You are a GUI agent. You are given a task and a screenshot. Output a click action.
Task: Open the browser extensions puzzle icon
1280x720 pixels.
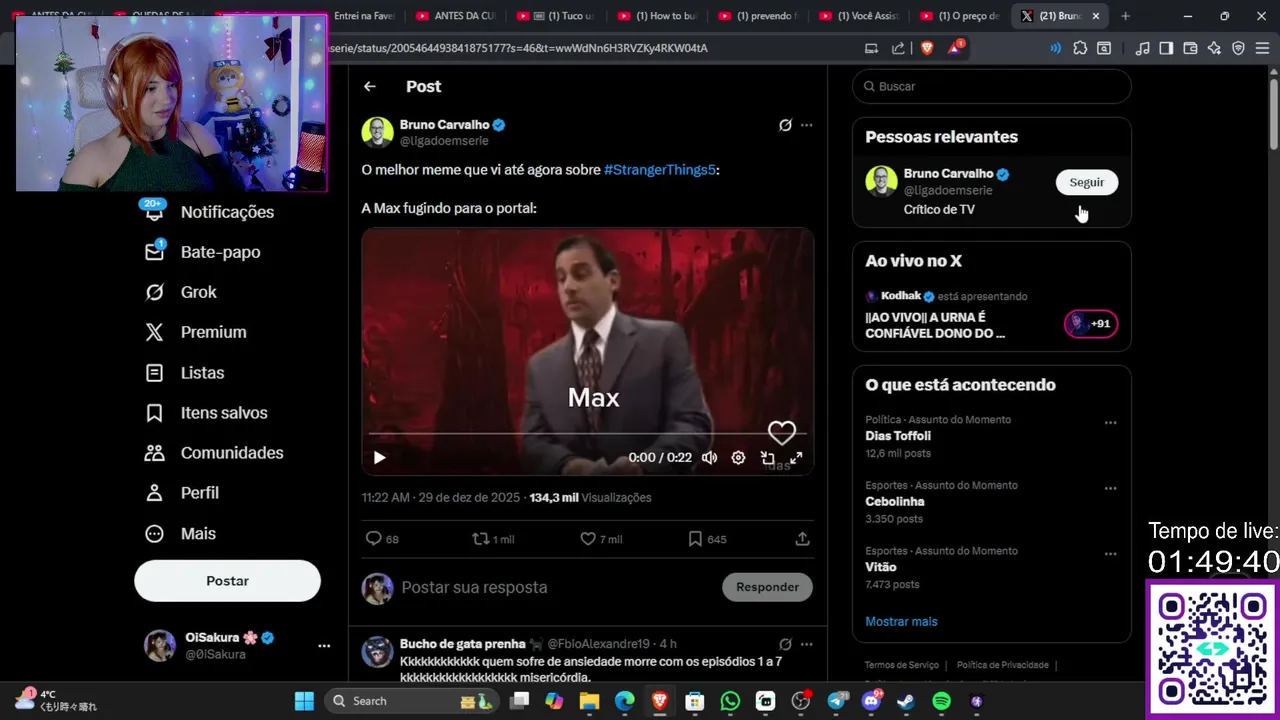coord(1080,48)
